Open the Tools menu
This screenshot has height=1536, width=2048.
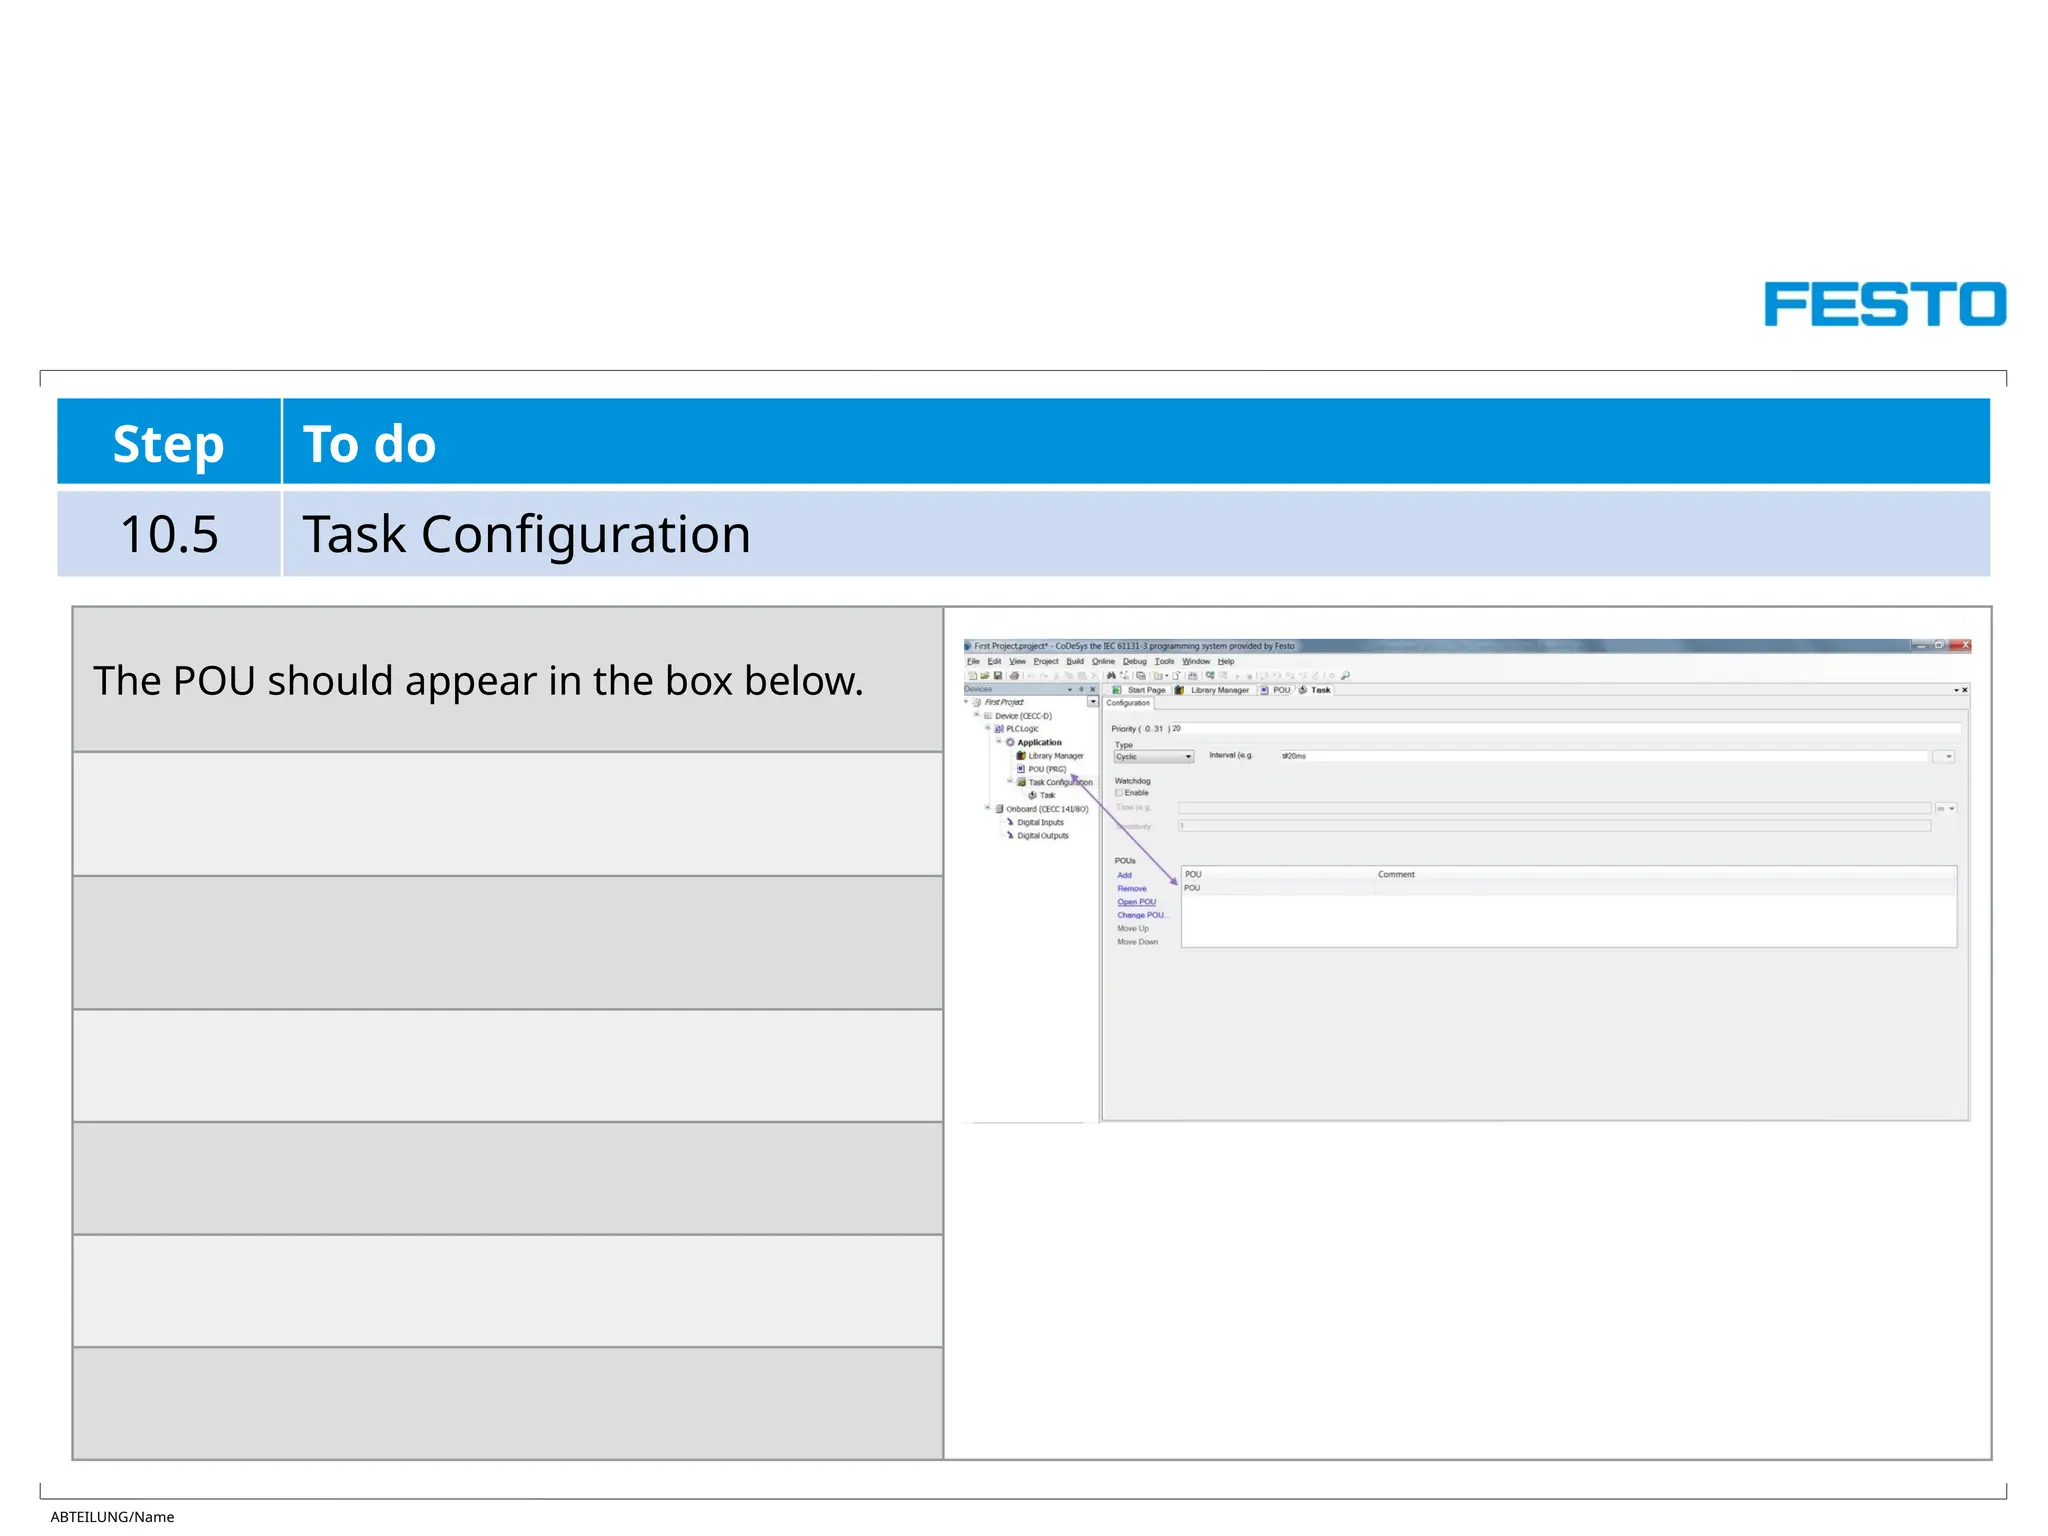(1164, 661)
